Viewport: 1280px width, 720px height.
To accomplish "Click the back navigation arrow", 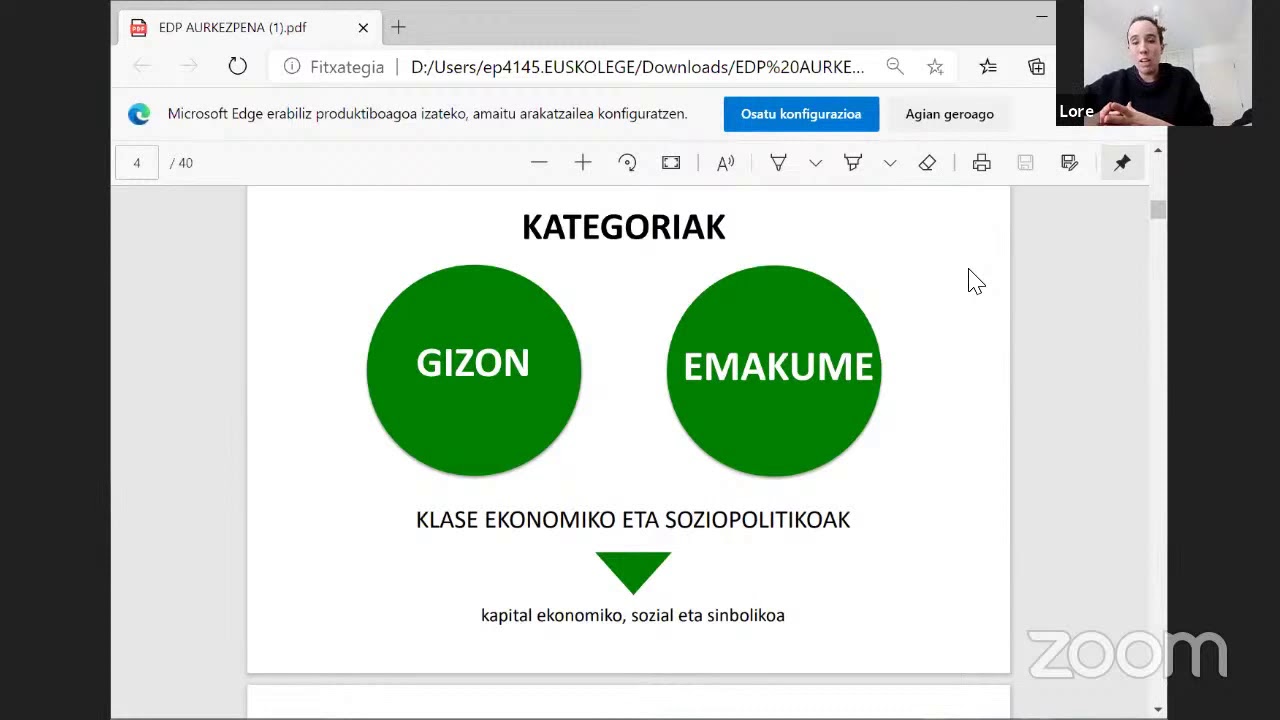I will pyautogui.click(x=142, y=67).
